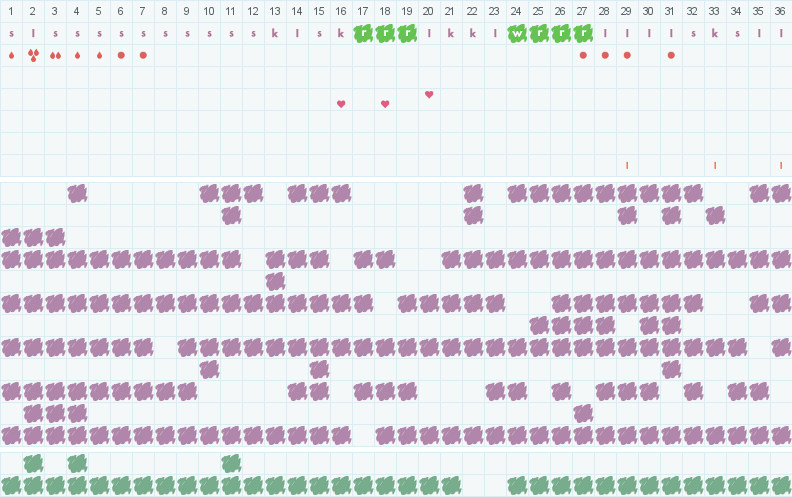The image size is (792, 497).
Task: Select the red dot on day 27
Action: [x=583, y=55]
